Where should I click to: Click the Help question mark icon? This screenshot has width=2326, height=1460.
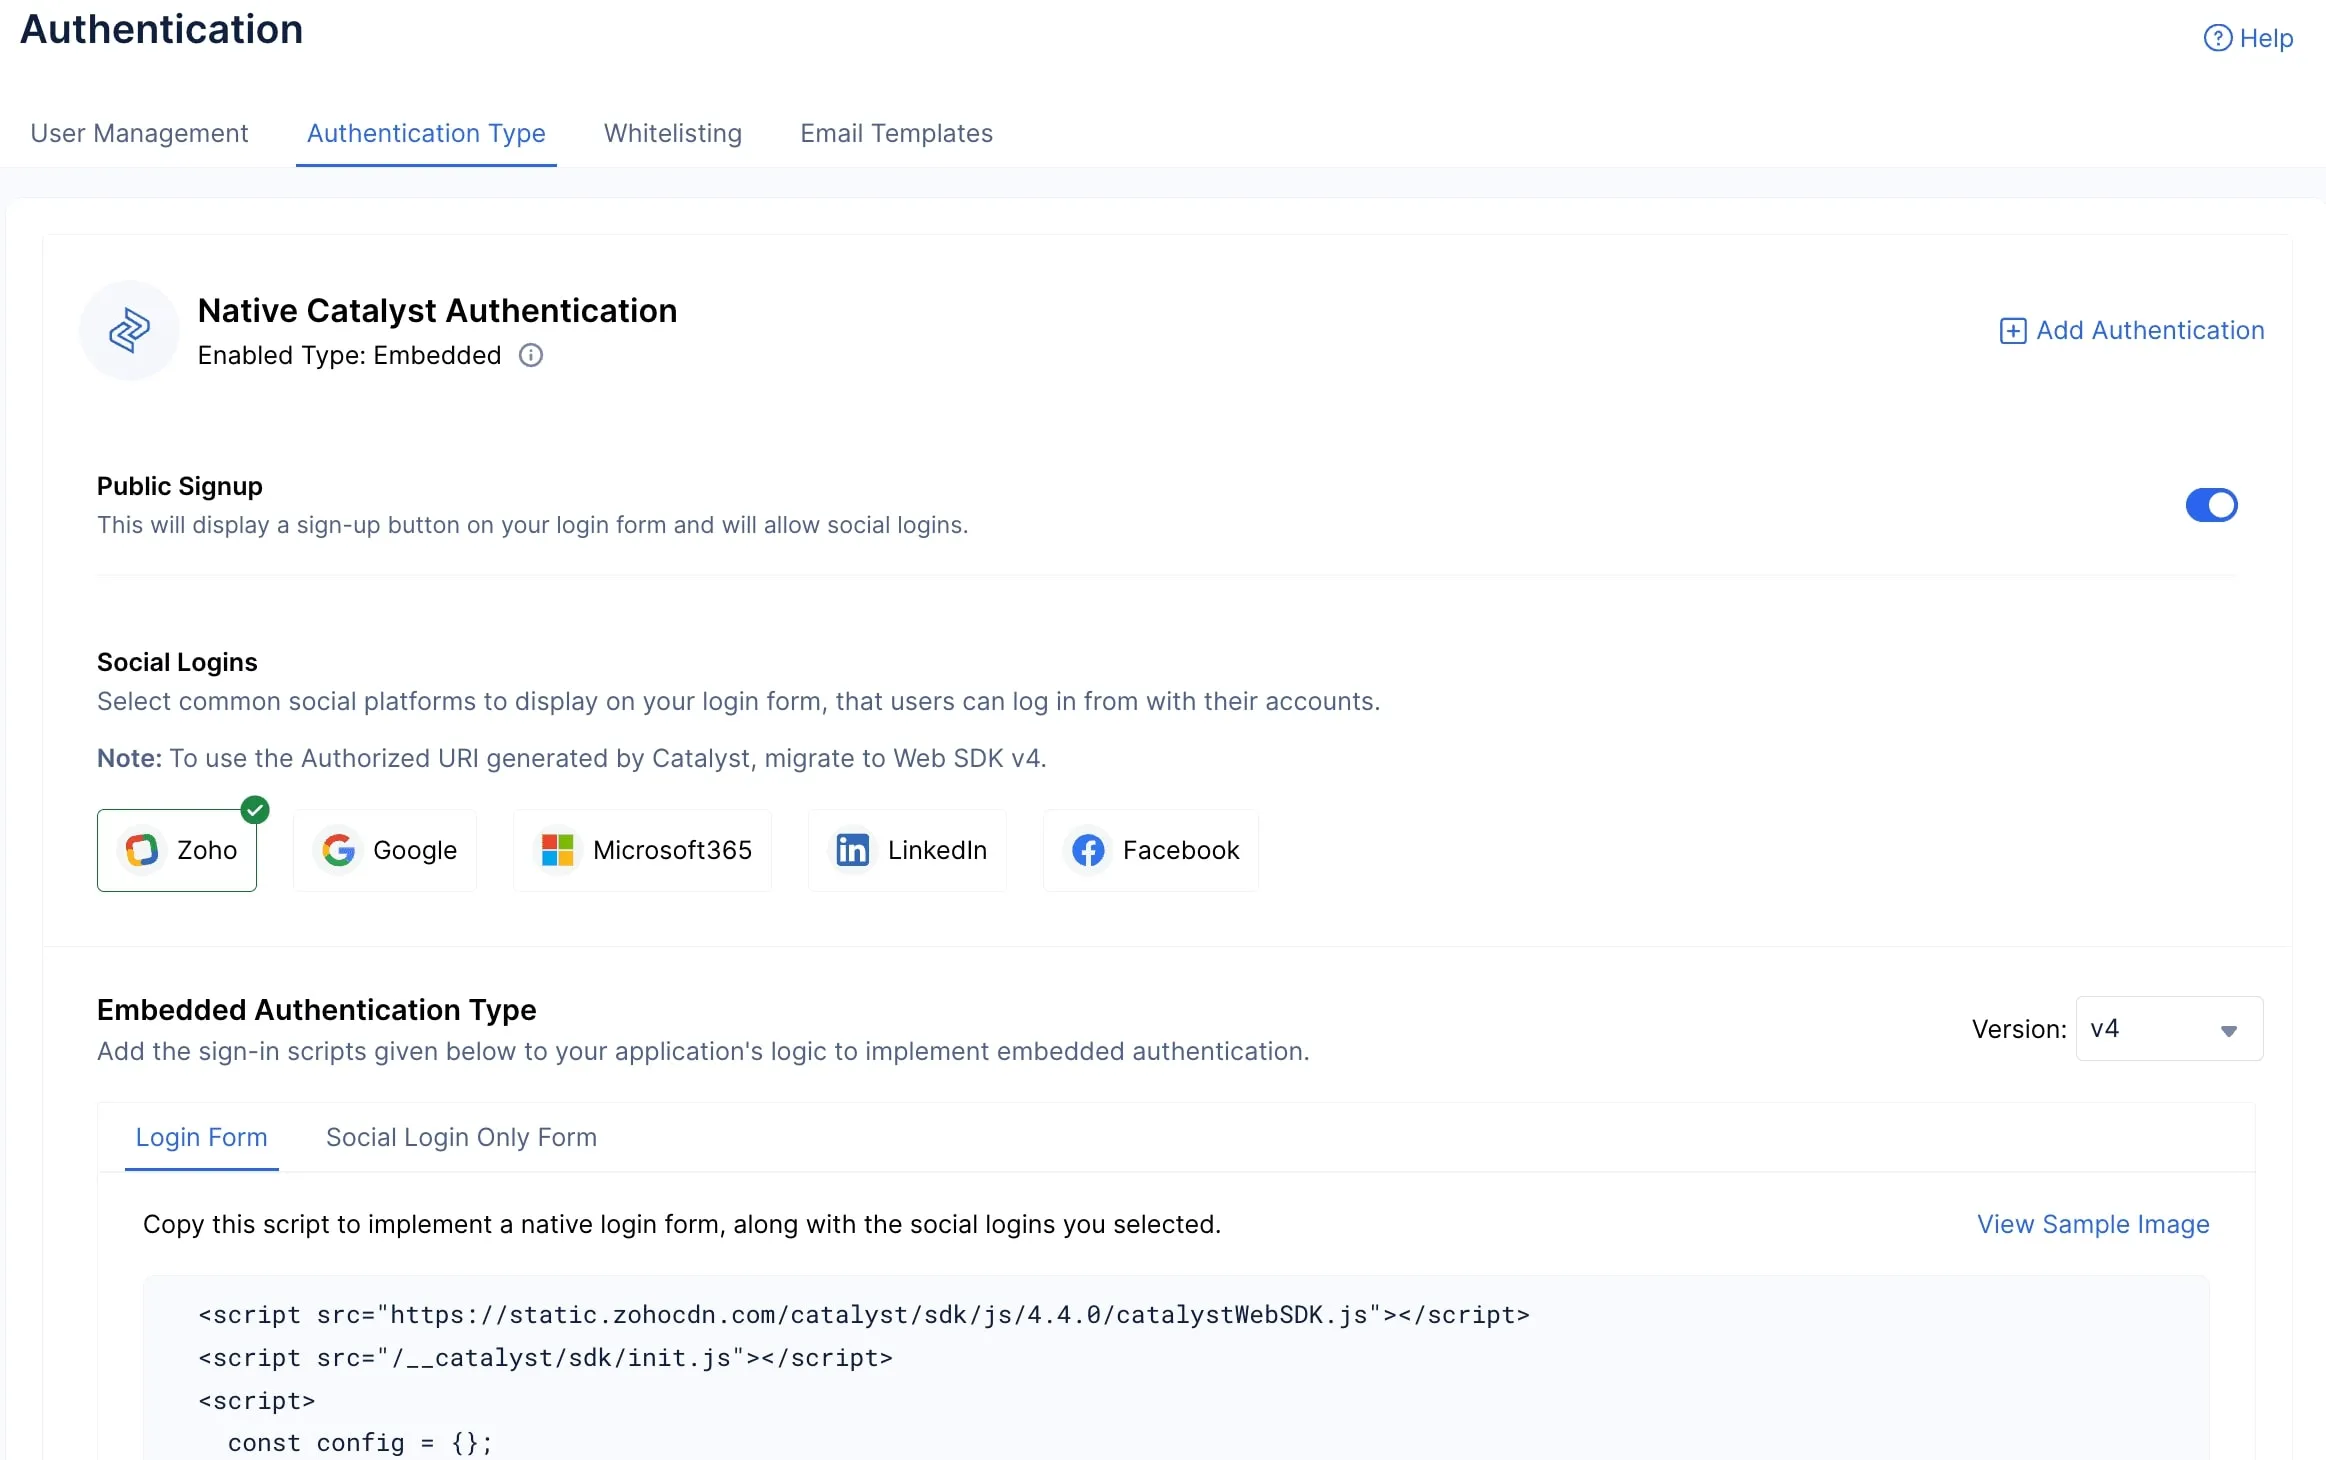point(2217,38)
